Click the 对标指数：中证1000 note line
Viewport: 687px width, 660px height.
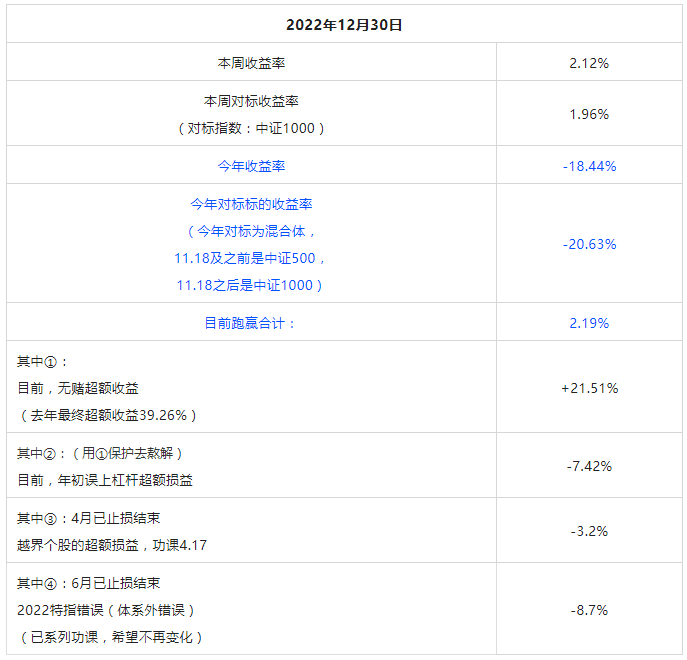point(251,128)
